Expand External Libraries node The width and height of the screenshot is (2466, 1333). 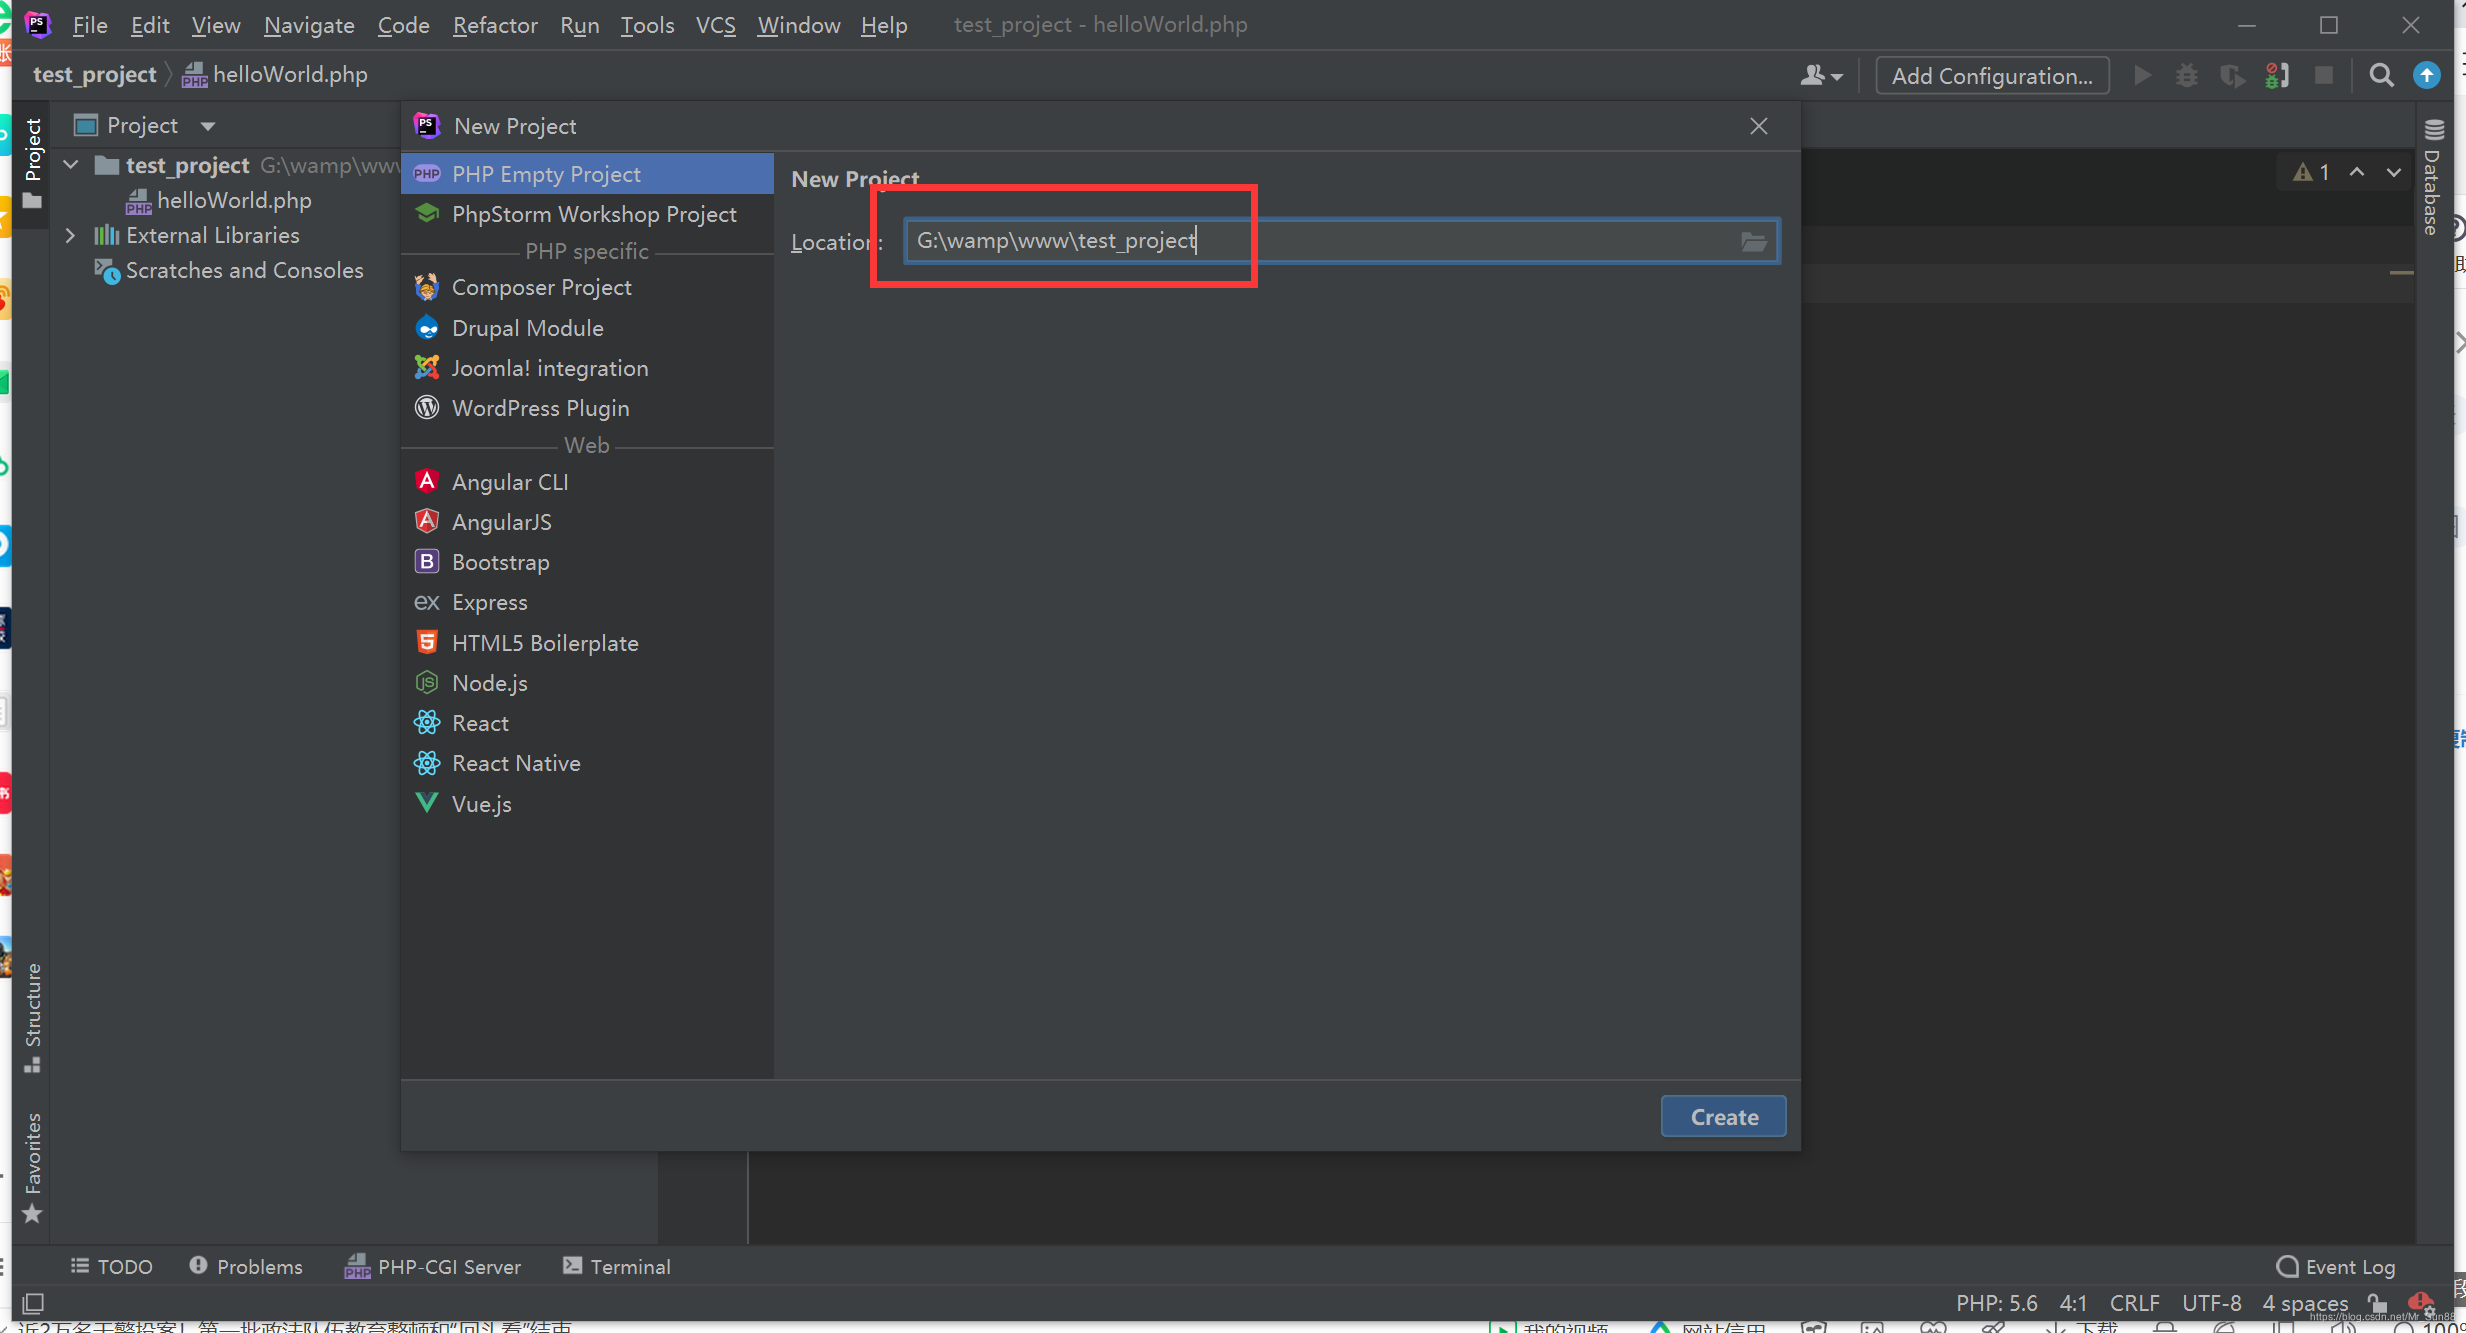pos(71,235)
